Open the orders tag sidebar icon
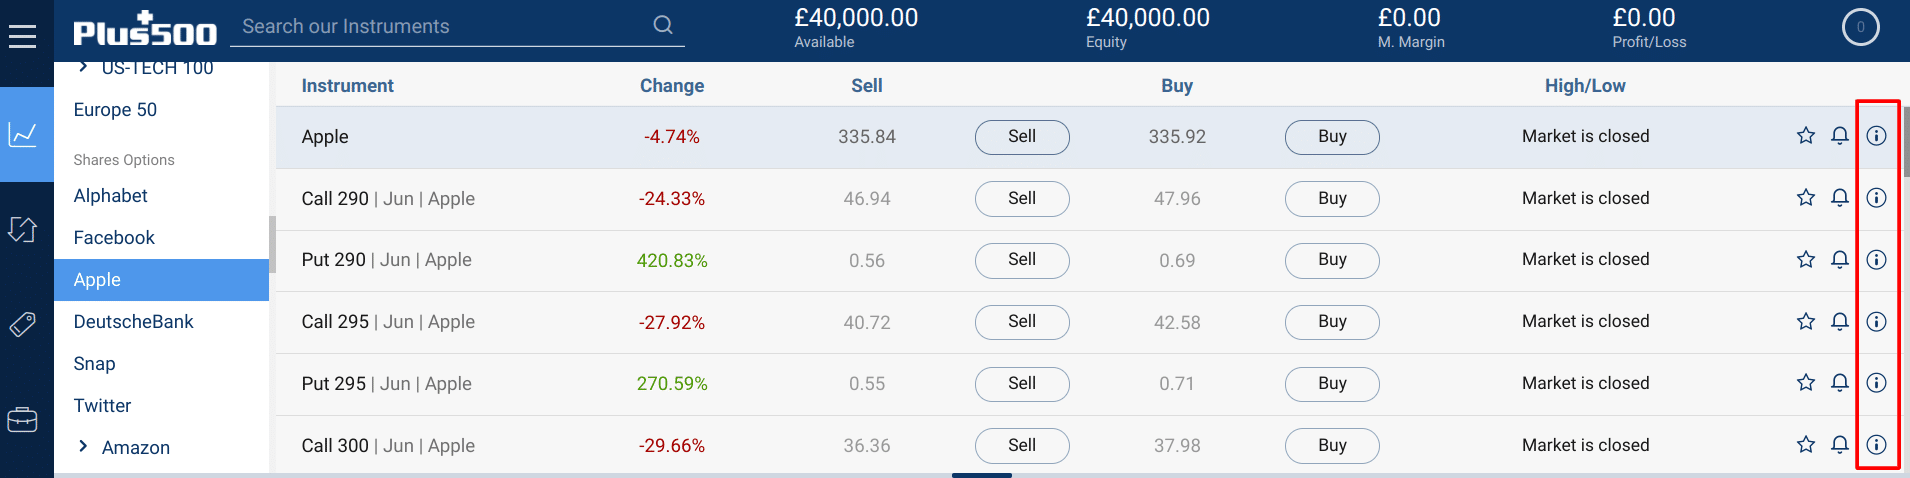1910x478 pixels. [22, 324]
